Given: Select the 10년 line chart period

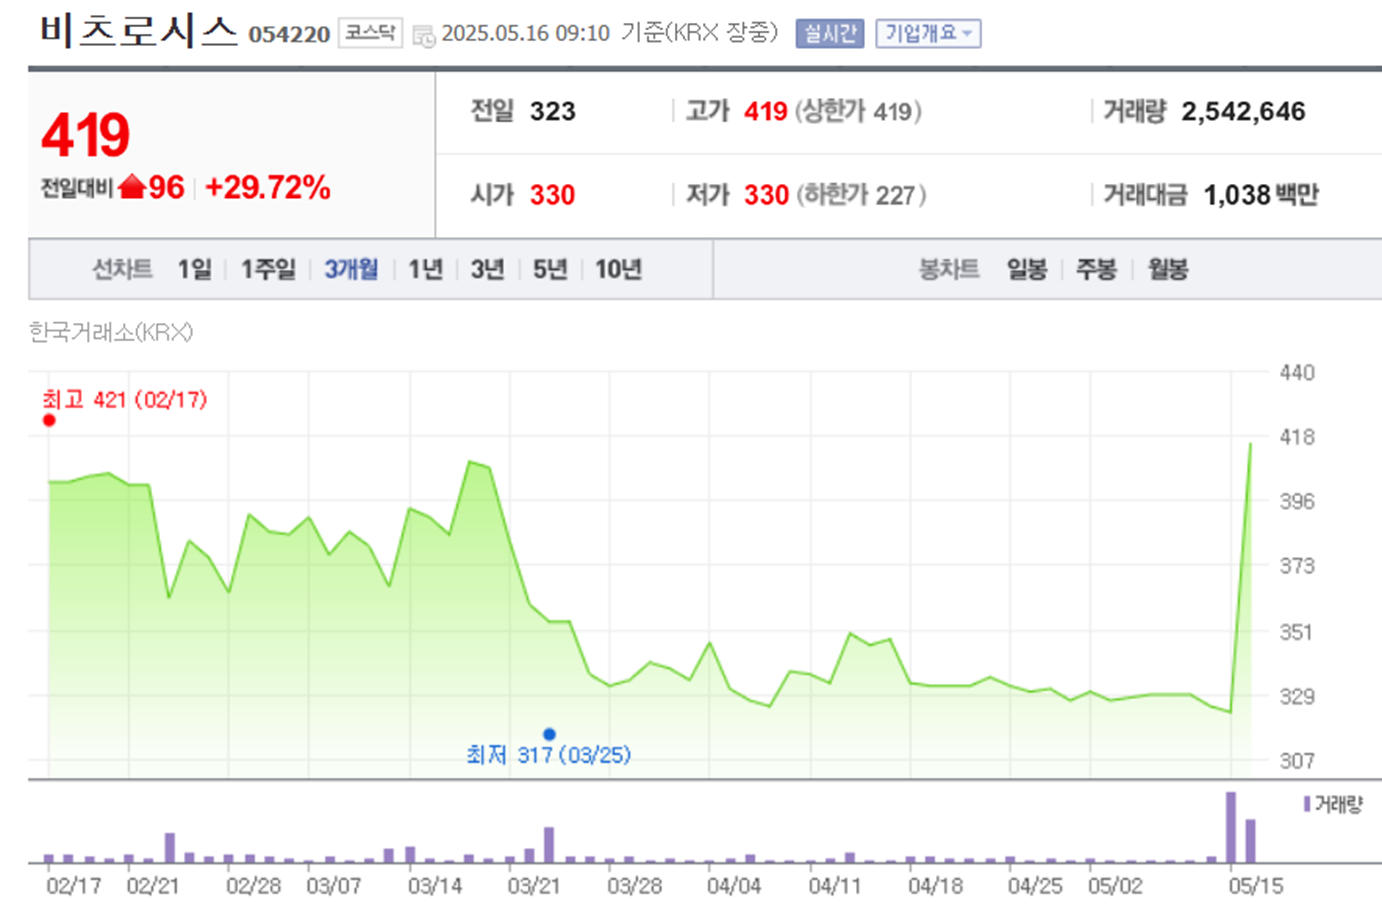Looking at the screenshot, I should click(x=618, y=269).
